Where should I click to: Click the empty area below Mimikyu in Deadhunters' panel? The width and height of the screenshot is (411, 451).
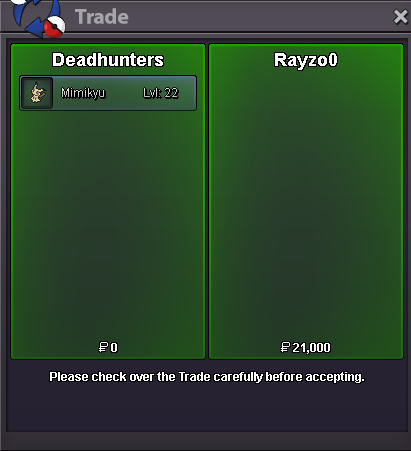[x=108, y=225]
